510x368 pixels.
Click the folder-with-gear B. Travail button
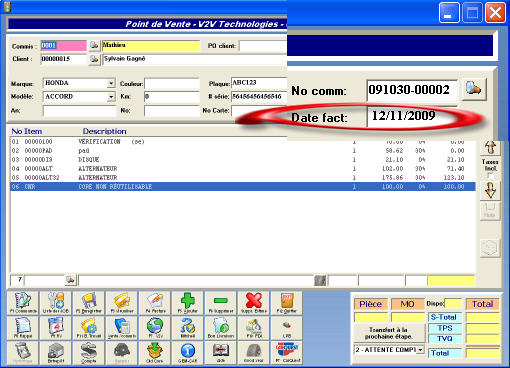[x=89, y=328]
